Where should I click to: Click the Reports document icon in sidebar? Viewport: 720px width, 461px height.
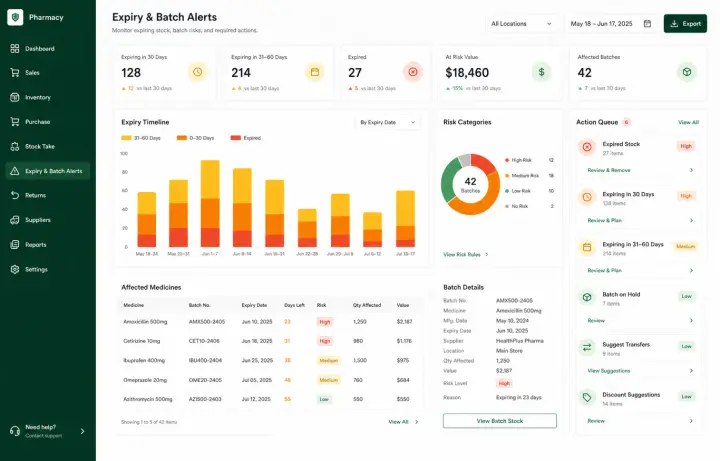(15, 245)
